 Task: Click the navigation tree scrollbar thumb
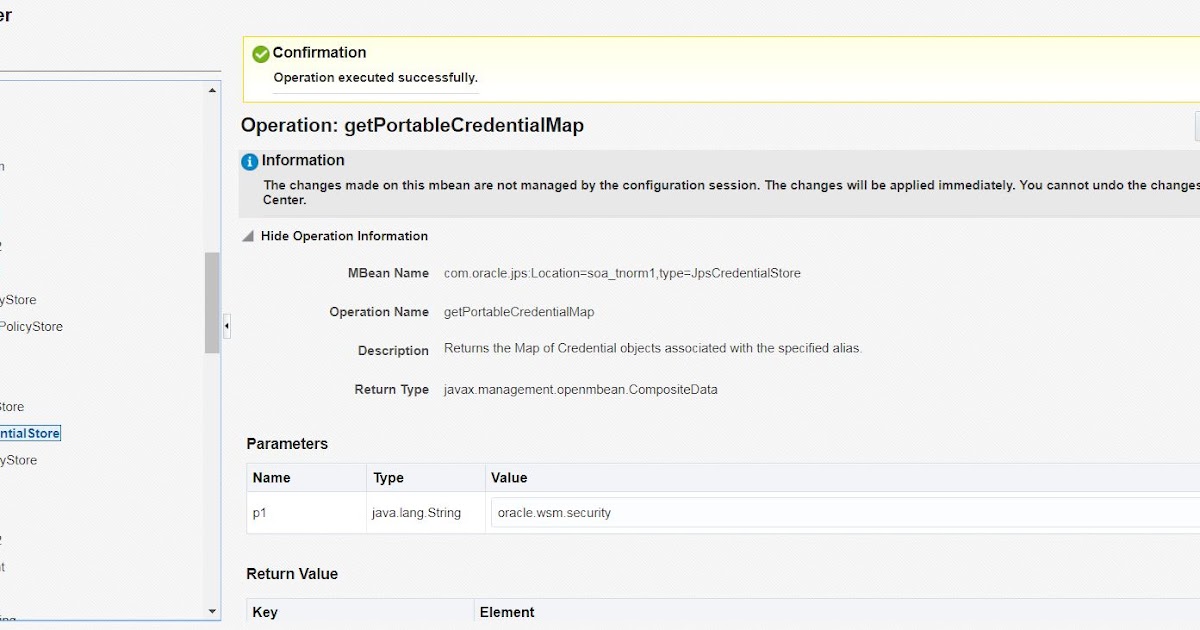(x=212, y=302)
